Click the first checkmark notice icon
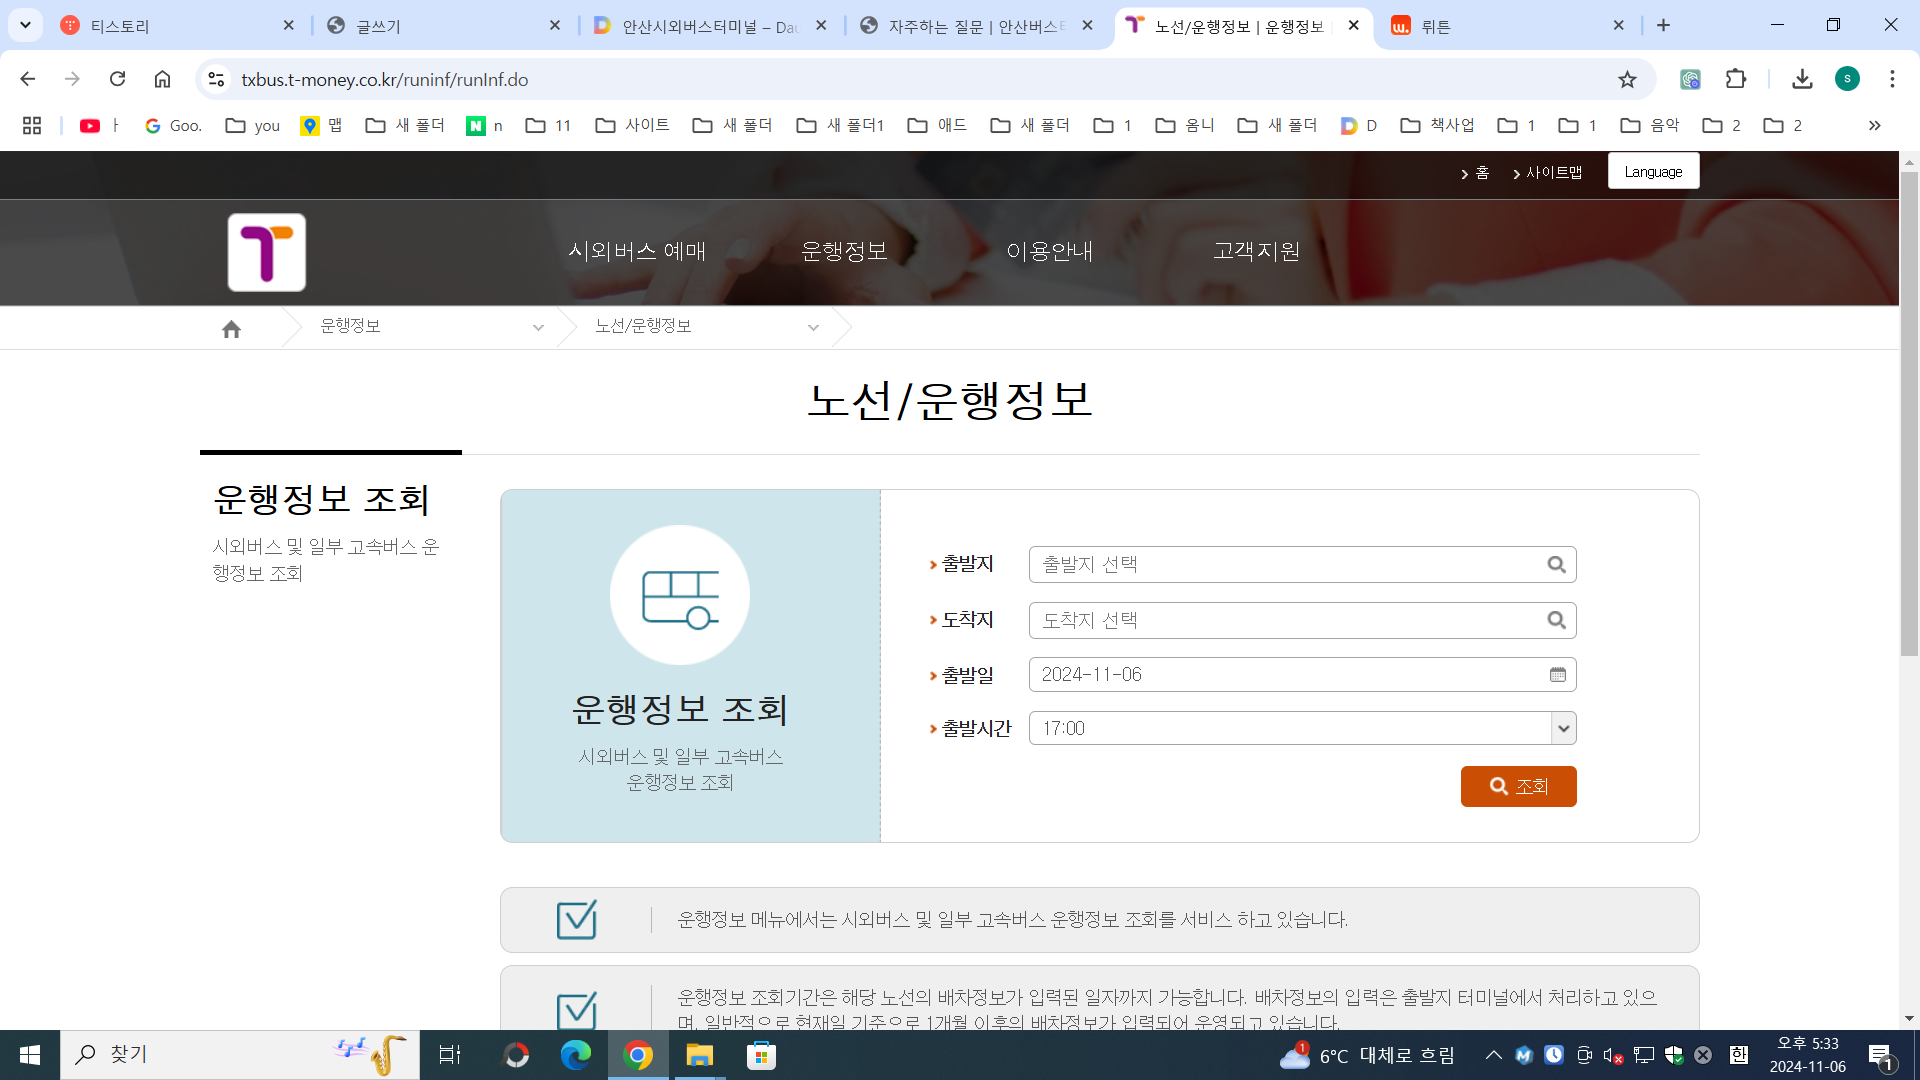Screen dimensions: 1920x1080 [x=576, y=920]
